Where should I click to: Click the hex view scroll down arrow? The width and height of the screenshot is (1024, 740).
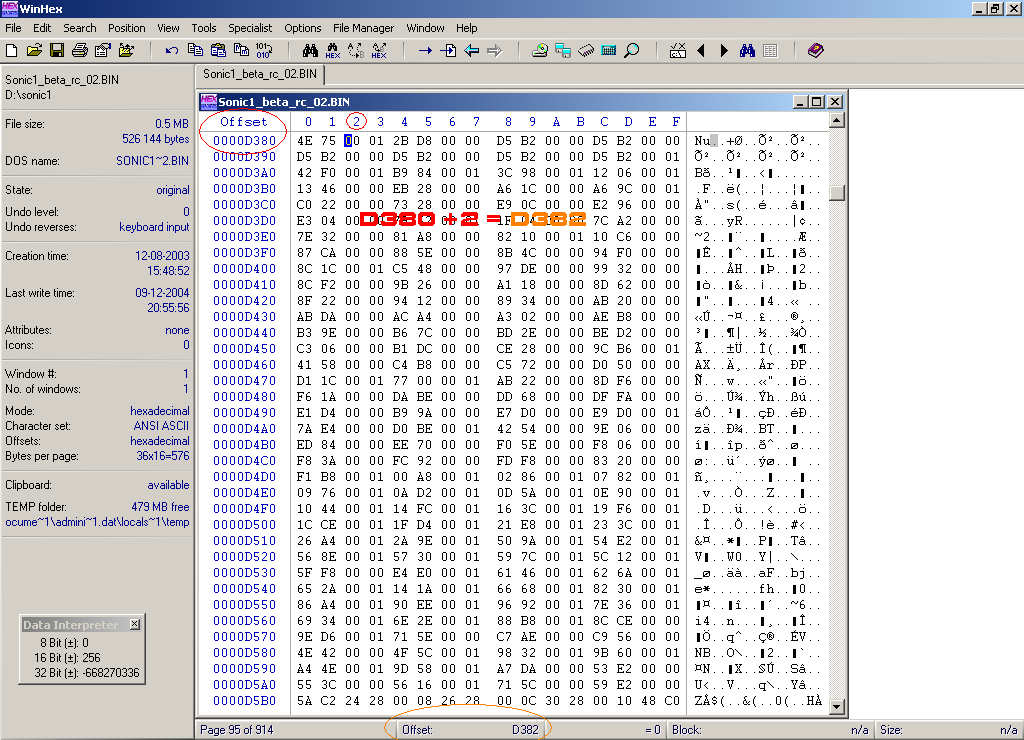[837, 706]
